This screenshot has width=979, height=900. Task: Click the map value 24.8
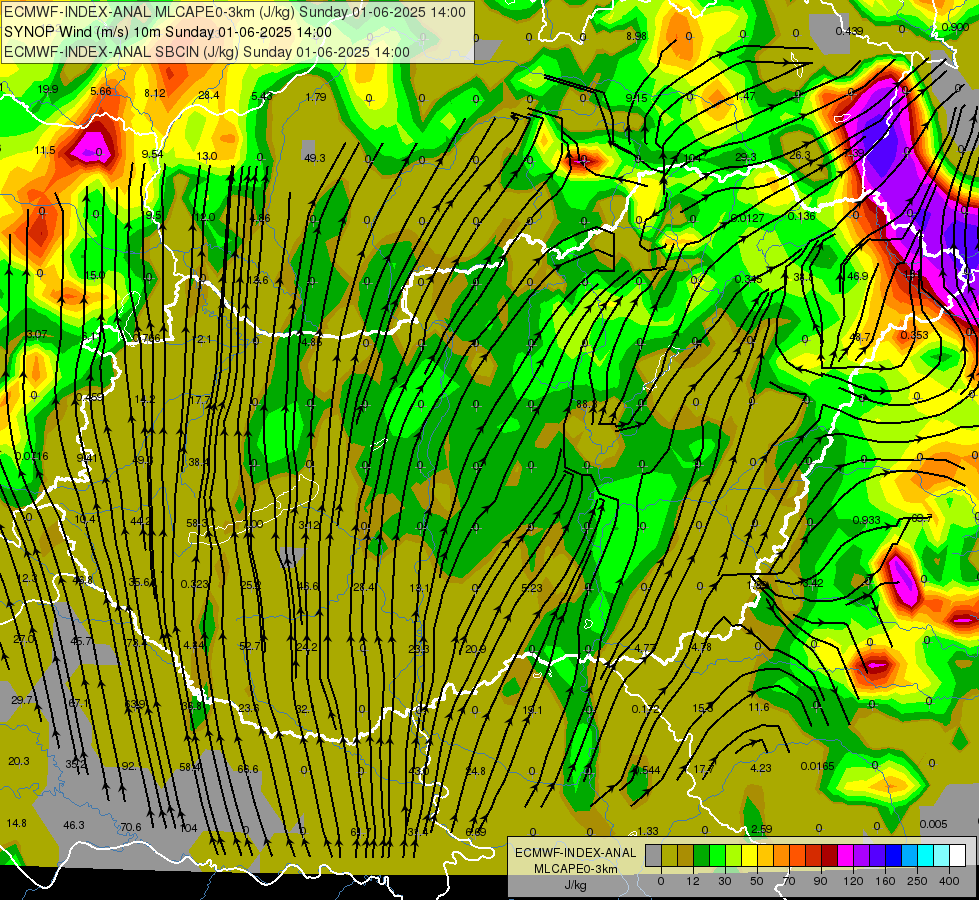[x=475, y=771]
